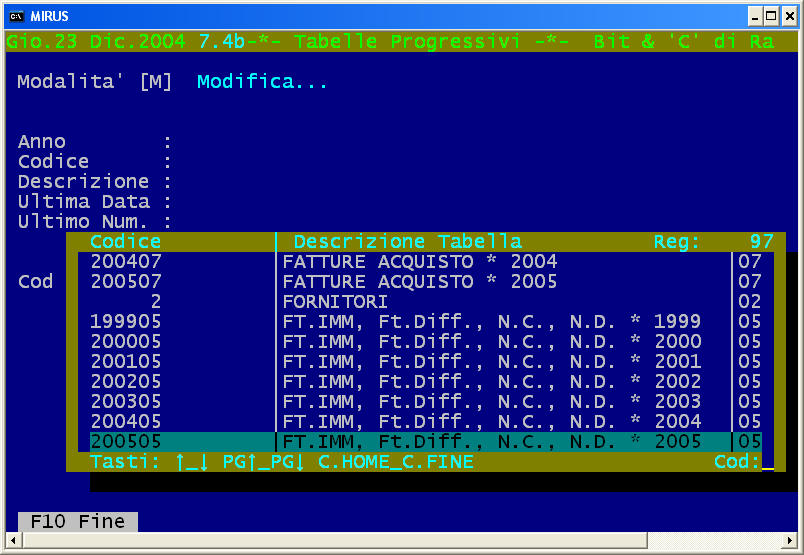
Task: Click the horizontal scrollbar right arrow
Action: pos(790,540)
